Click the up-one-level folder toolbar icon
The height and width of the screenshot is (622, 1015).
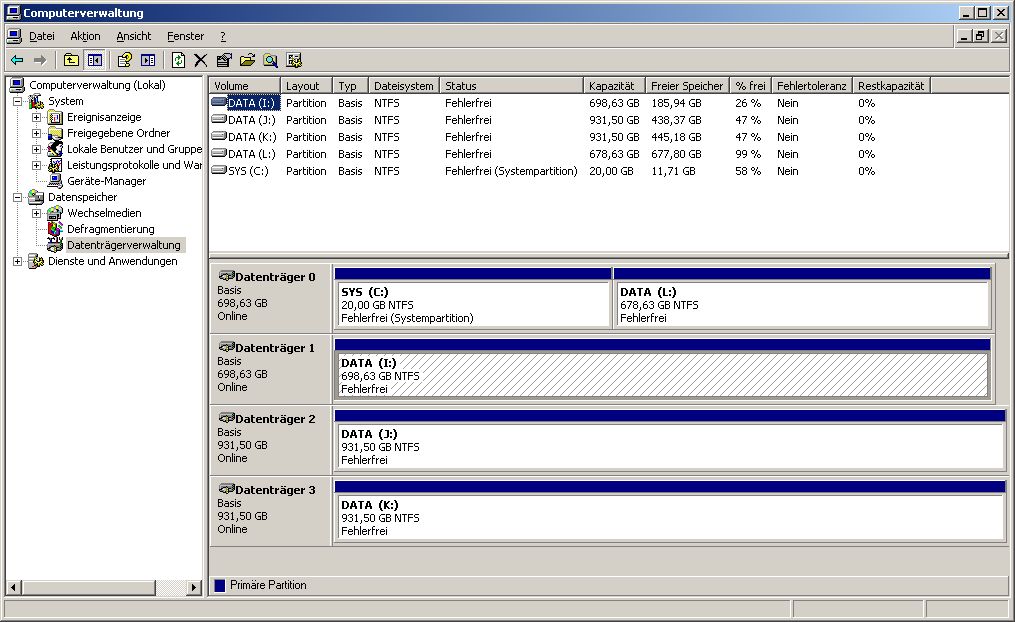click(x=71, y=60)
